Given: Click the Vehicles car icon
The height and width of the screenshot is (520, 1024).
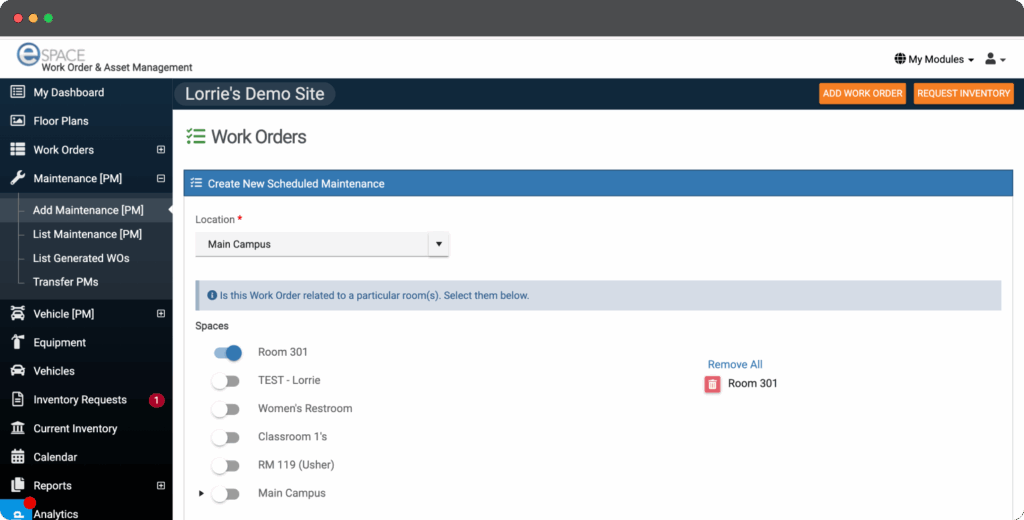Looking at the screenshot, I should [17, 371].
